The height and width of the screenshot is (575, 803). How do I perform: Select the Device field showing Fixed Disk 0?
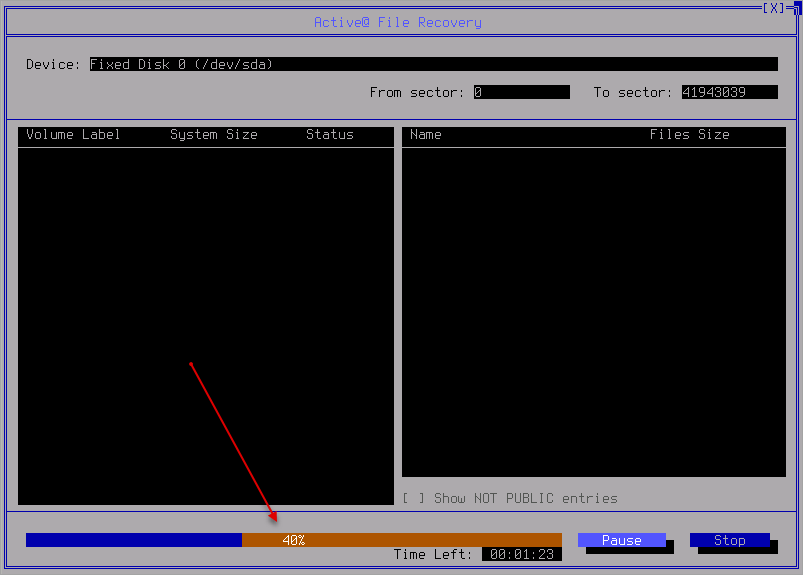[x=433, y=64]
